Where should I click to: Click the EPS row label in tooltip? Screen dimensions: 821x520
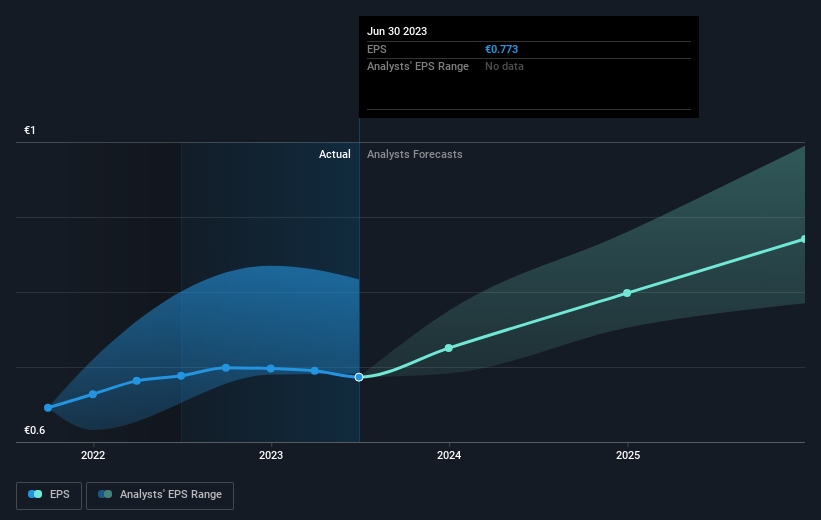click(376, 49)
